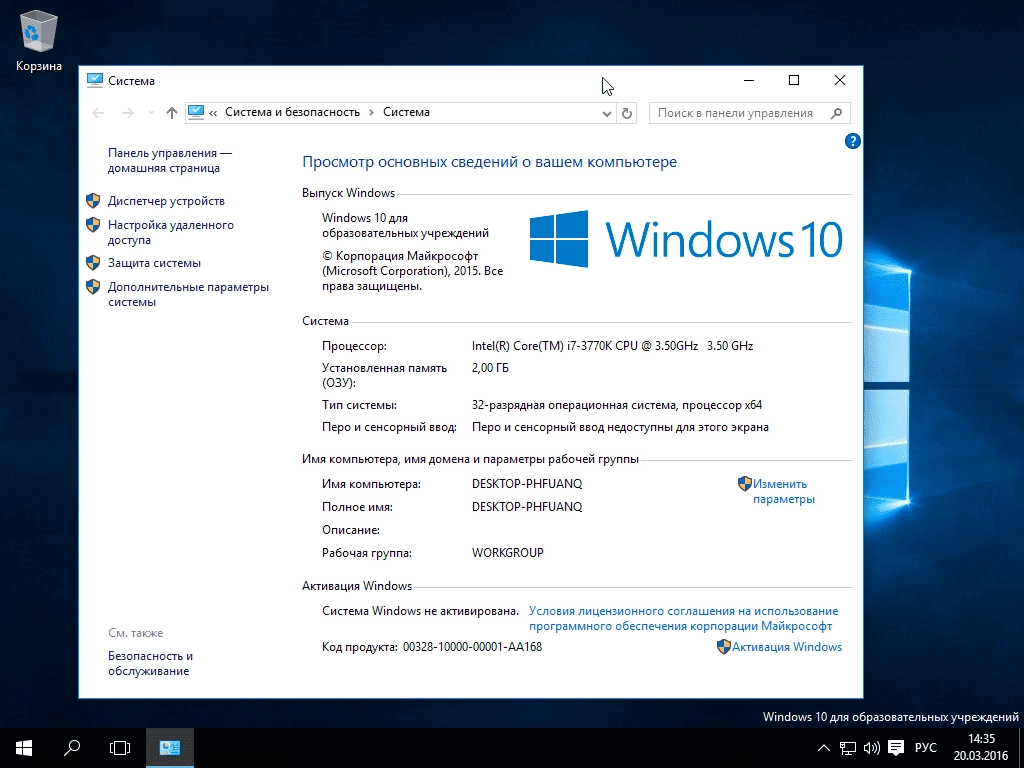The width and height of the screenshot is (1024, 768).
Task: Expand address bar history dropdown
Action: tap(607, 114)
